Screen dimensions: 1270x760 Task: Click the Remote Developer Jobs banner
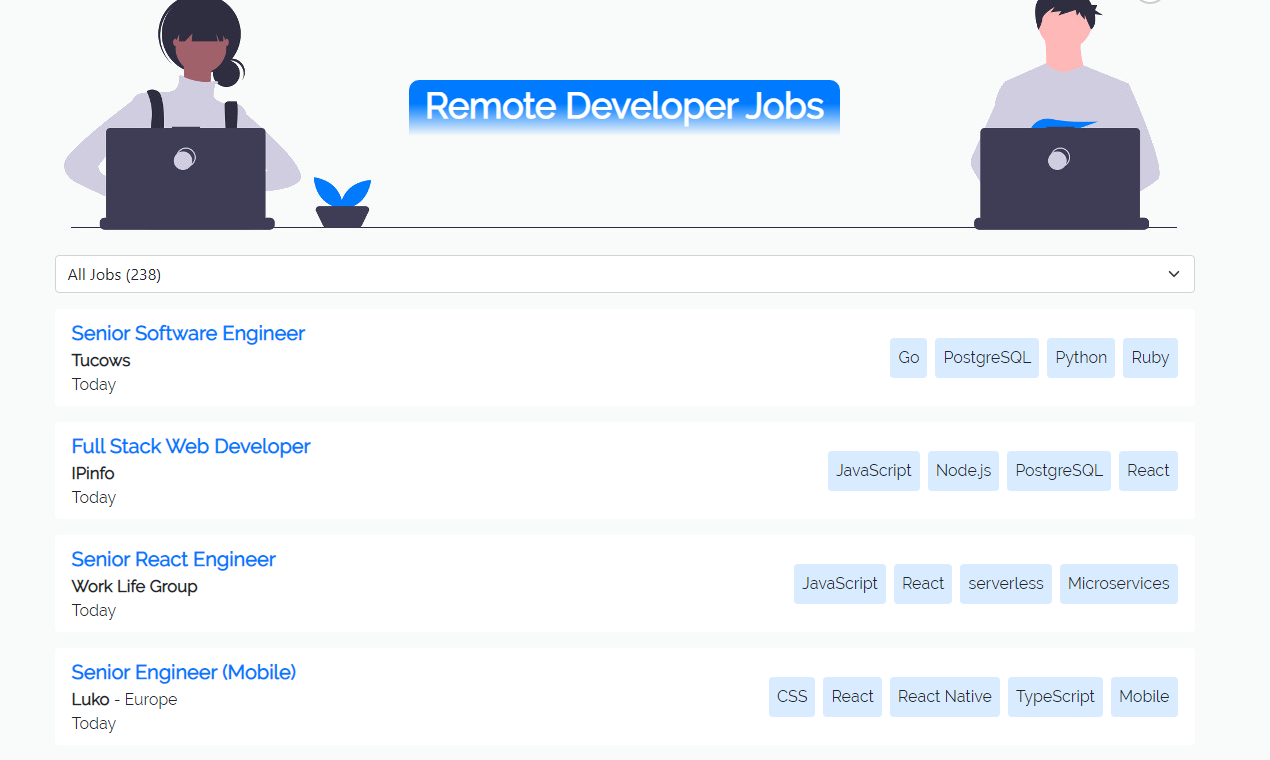(x=624, y=106)
